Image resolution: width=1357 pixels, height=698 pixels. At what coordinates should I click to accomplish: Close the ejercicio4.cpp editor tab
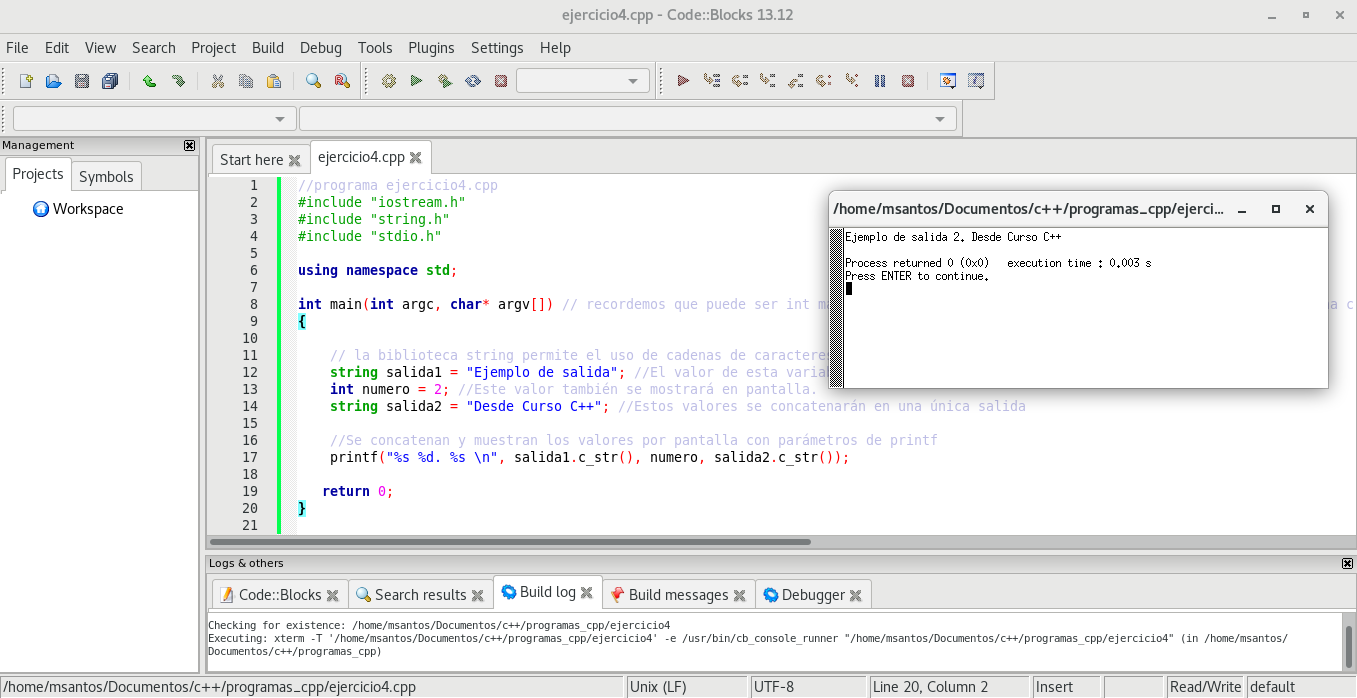coord(416,158)
